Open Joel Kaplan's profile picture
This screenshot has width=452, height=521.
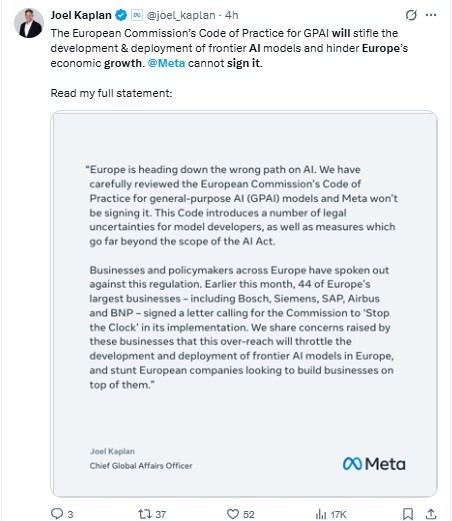point(29,23)
